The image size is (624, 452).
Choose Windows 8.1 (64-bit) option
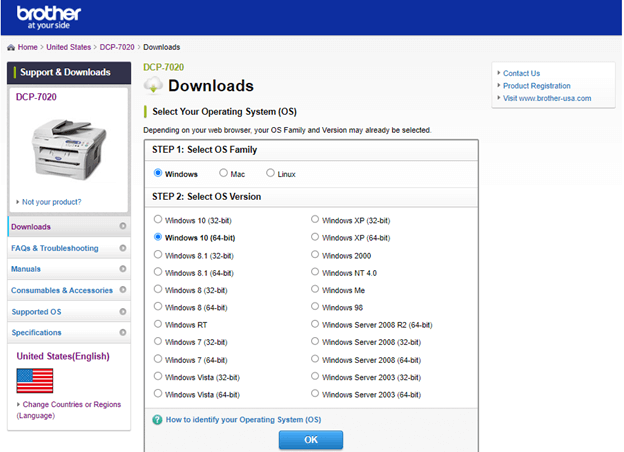coord(158,272)
